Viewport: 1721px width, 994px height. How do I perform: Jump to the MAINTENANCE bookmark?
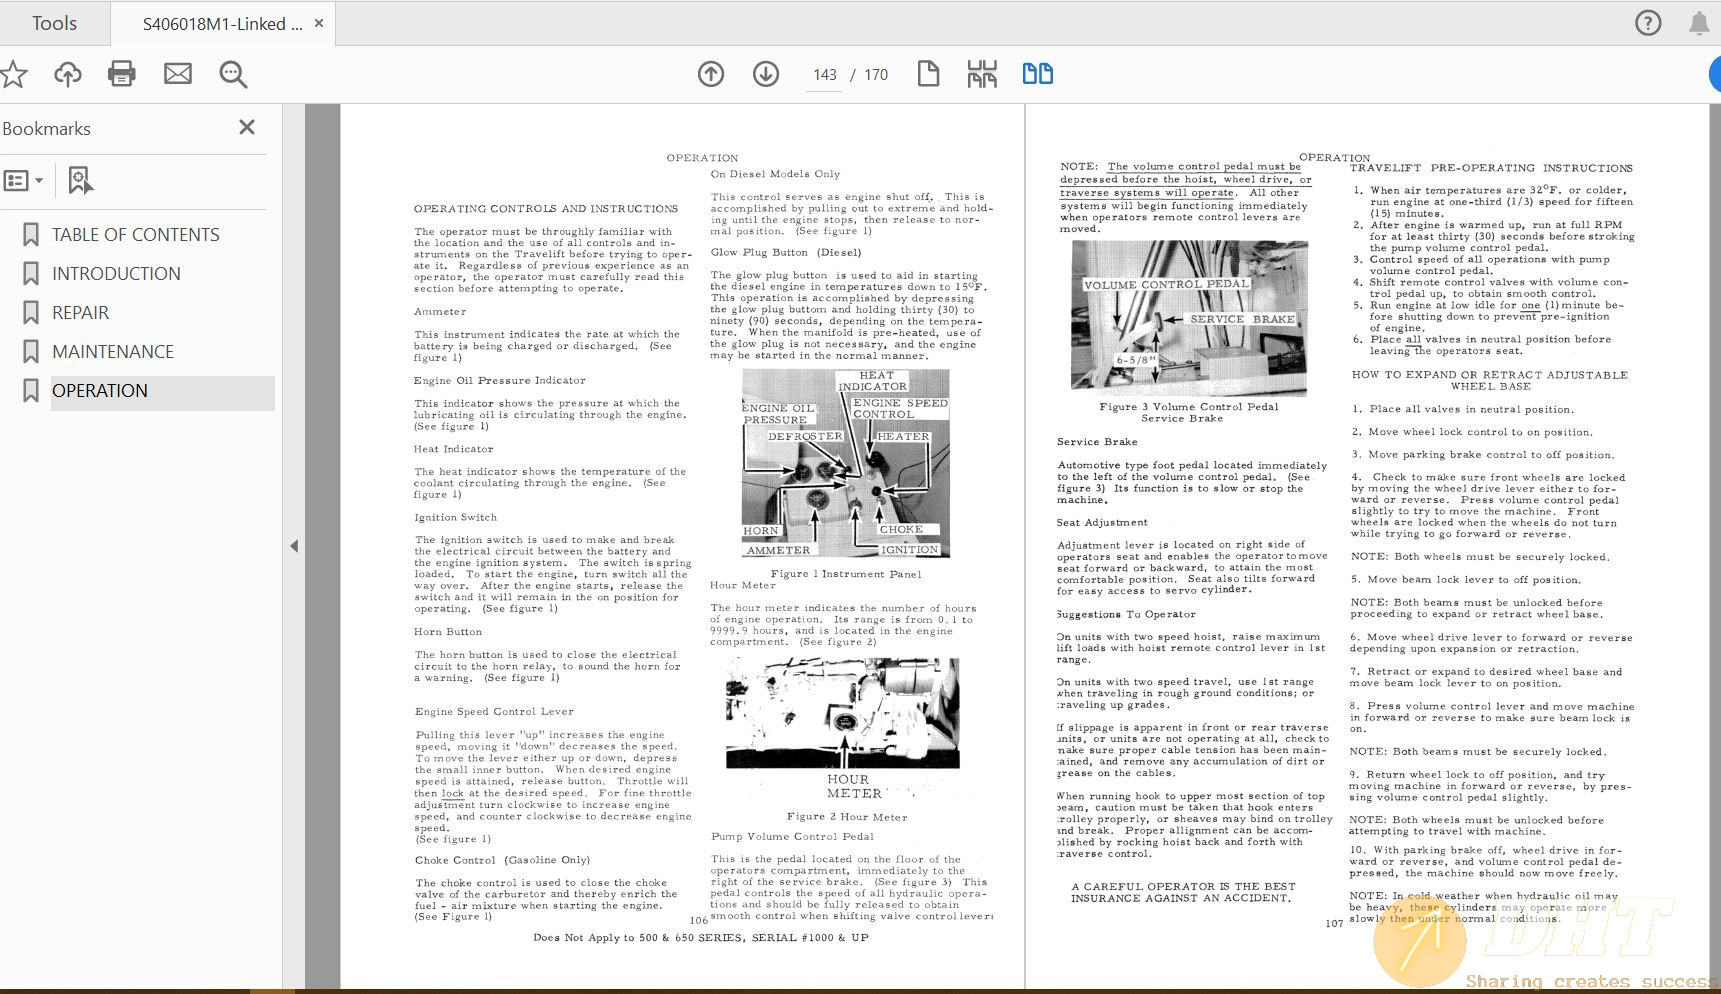[x=113, y=352]
